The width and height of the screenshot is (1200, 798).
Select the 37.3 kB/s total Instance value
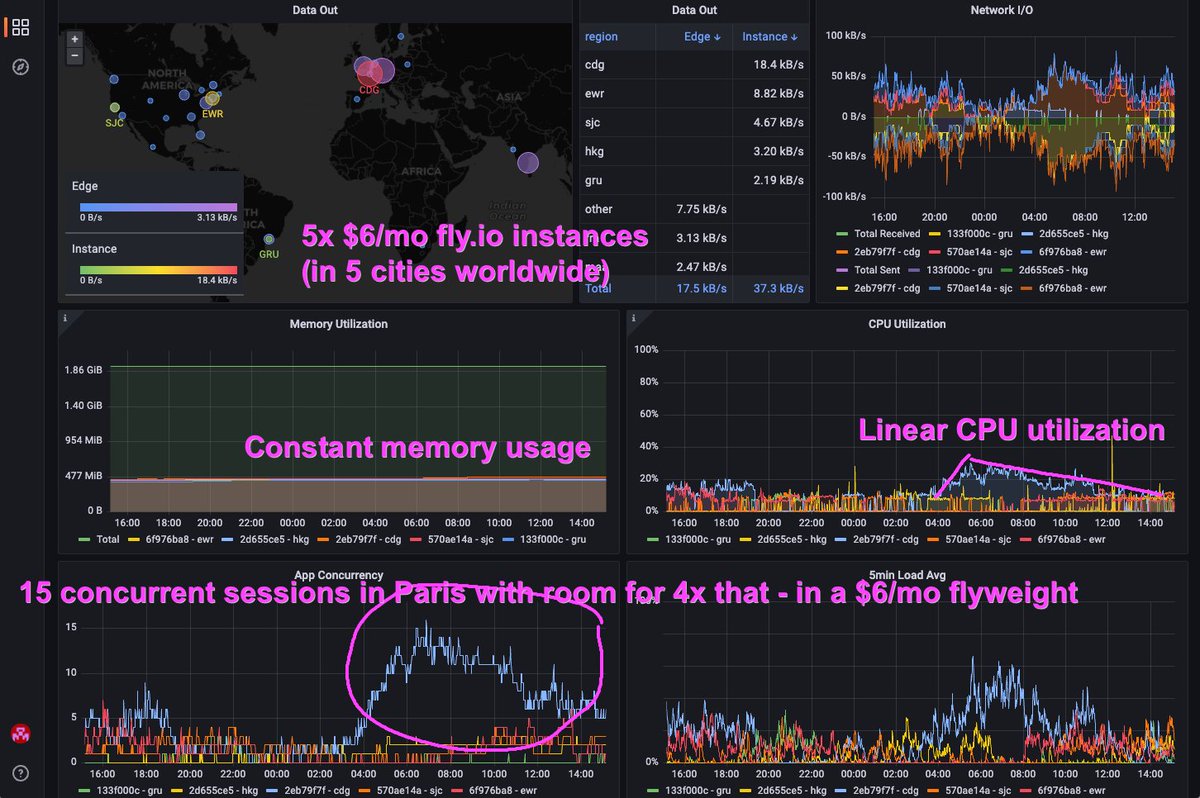(778, 288)
